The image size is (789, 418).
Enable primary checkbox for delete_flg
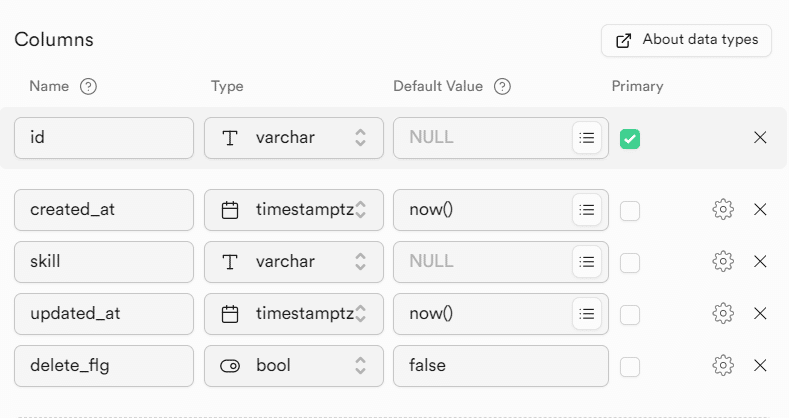630,366
